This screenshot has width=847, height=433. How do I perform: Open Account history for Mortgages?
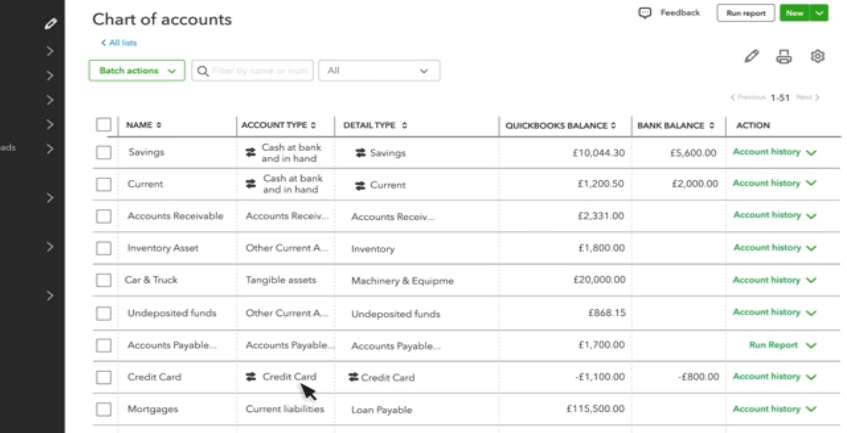tap(767, 409)
